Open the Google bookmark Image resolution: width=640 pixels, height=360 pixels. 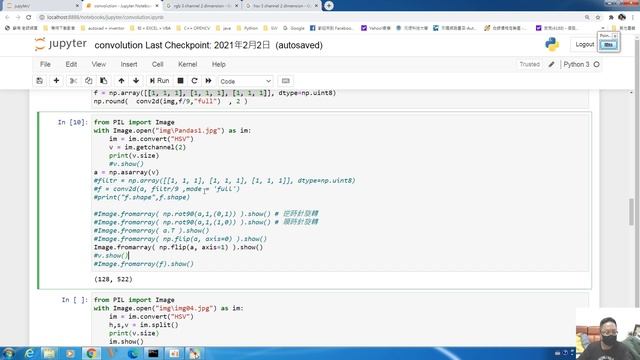coord(294,28)
